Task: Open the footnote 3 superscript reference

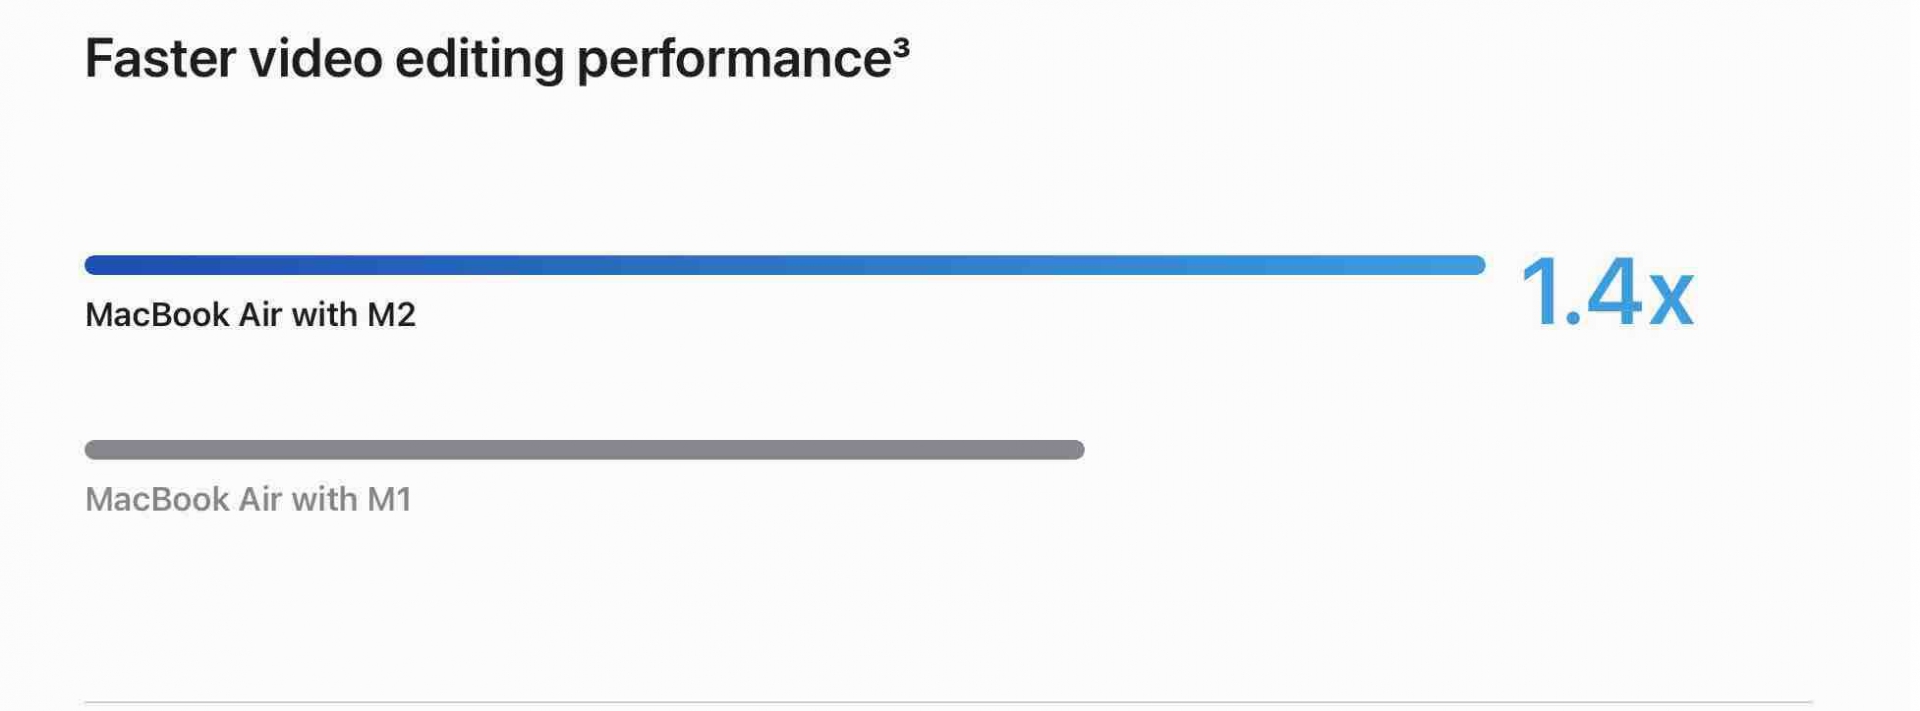Action: coord(901,46)
